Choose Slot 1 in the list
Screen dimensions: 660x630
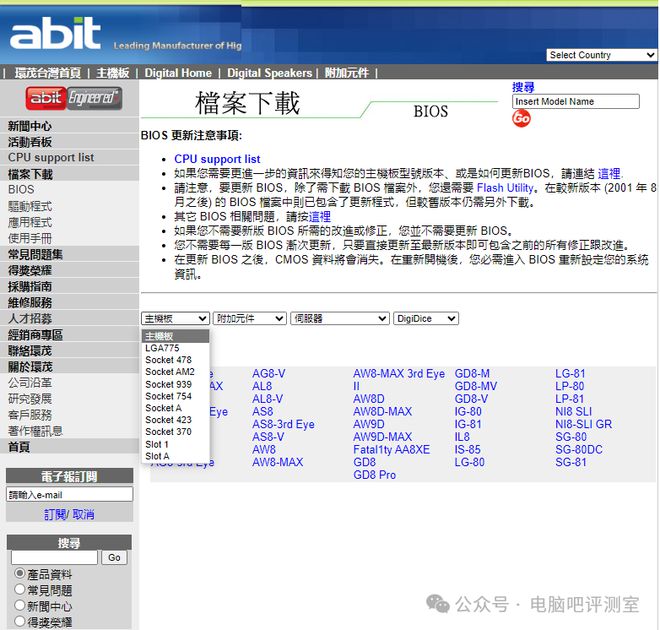[175, 444]
